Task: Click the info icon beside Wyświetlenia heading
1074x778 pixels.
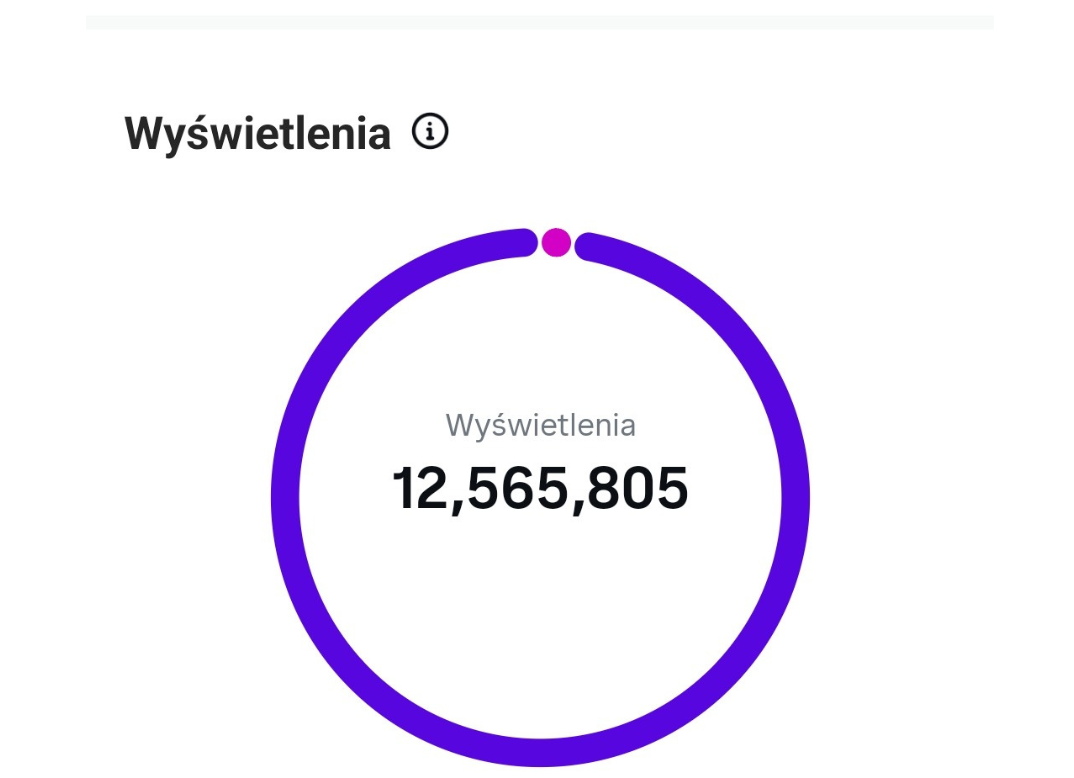Action: tap(430, 131)
